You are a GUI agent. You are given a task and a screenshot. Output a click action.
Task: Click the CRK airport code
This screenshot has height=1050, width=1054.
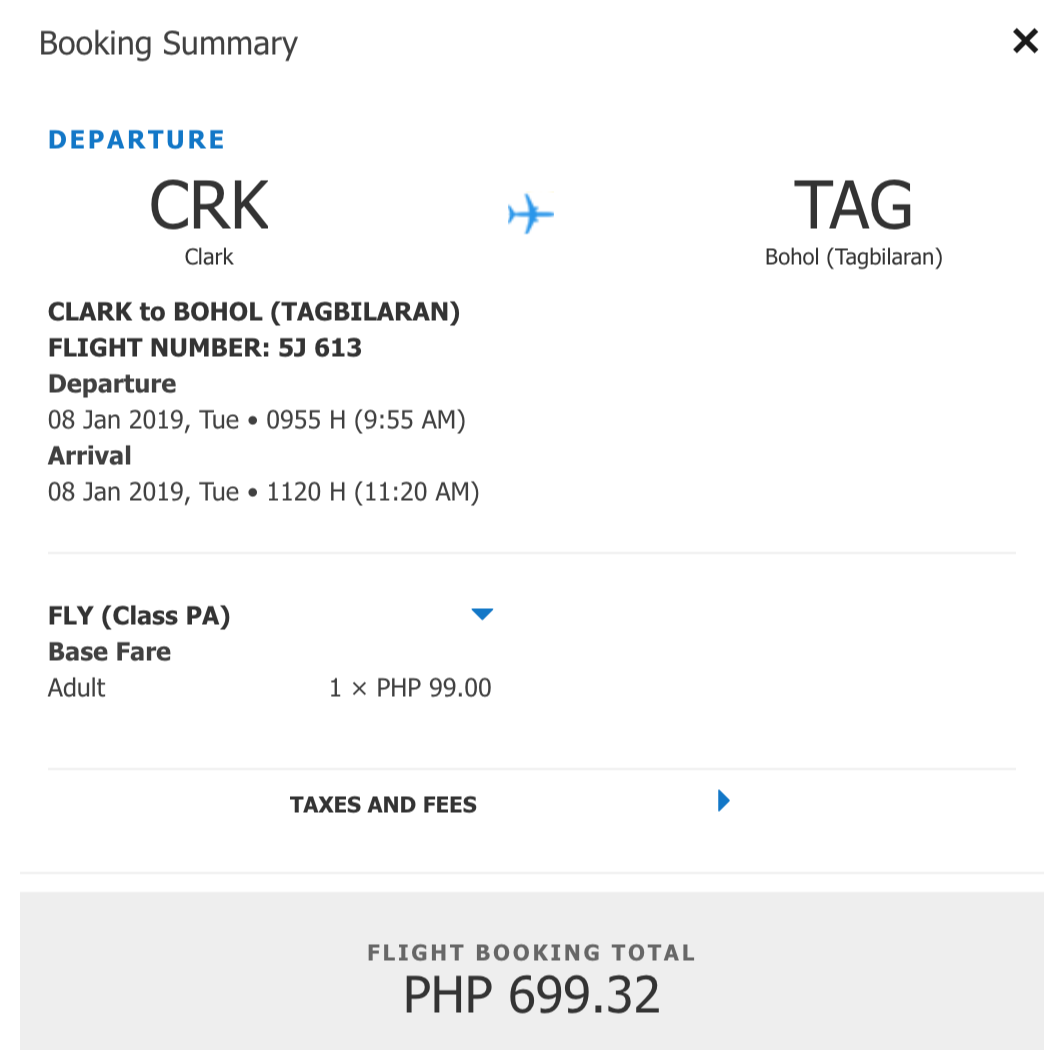(x=209, y=205)
